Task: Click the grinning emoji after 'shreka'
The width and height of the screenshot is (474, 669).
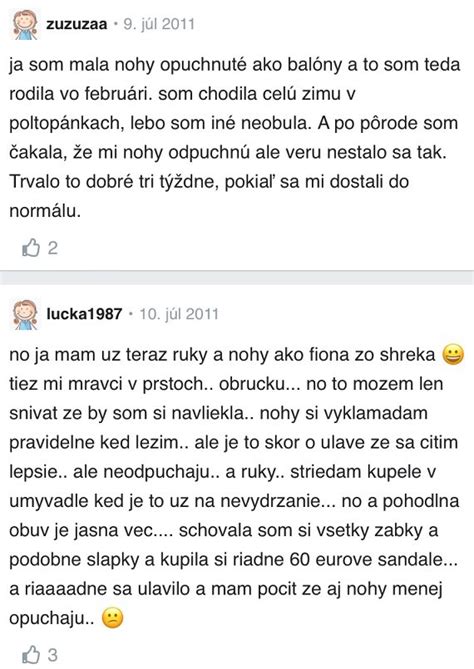Action: click(x=453, y=355)
